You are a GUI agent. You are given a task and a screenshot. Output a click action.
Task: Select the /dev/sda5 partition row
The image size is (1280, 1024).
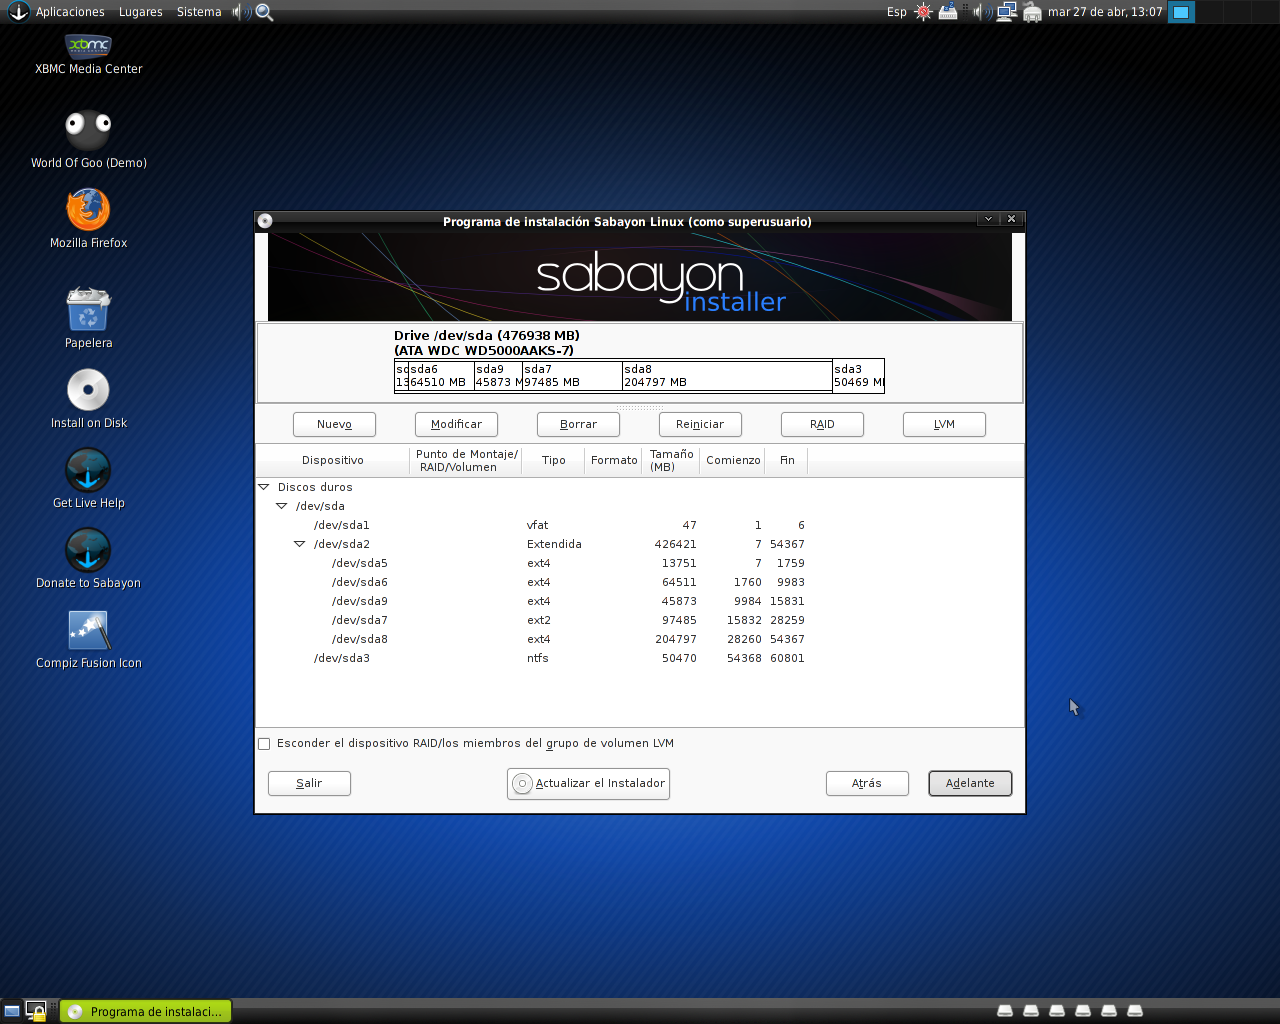[640, 563]
